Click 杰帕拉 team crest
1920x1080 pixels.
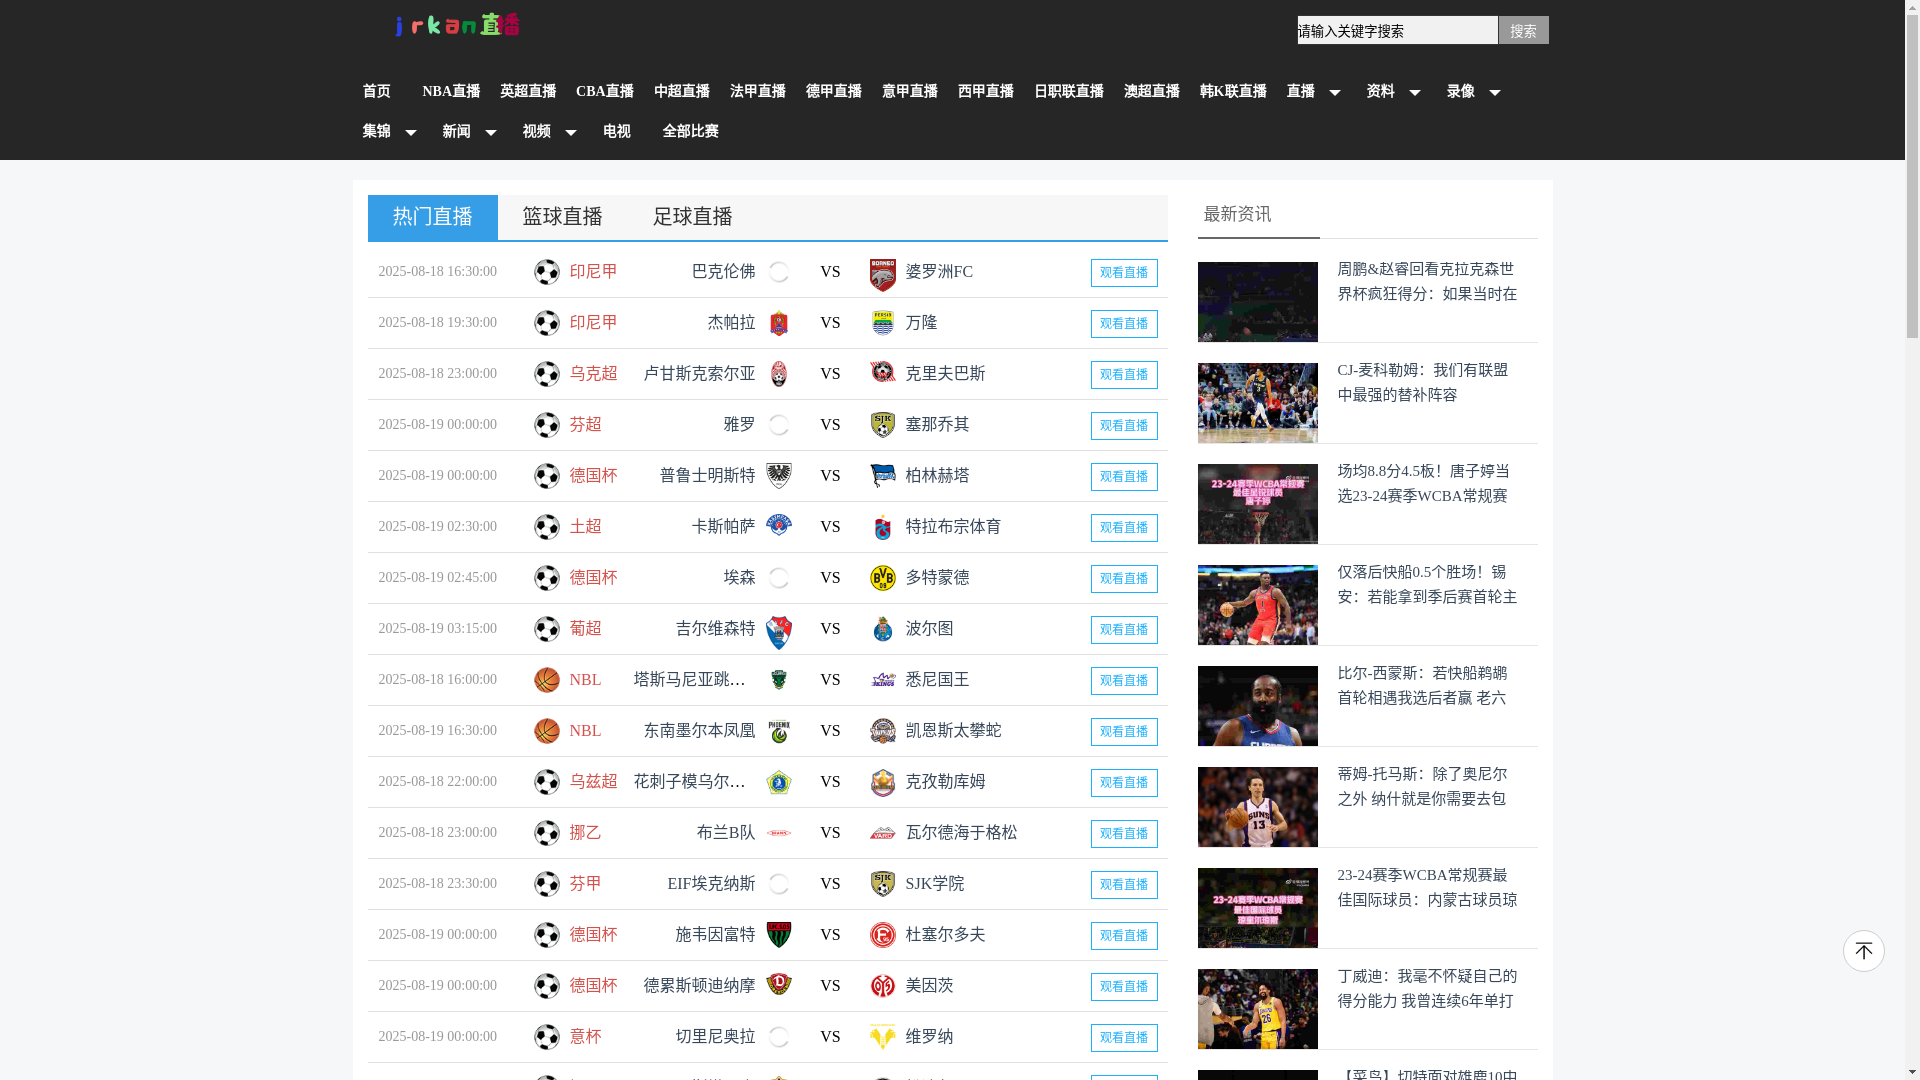pyautogui.click(x=778, y=323)
